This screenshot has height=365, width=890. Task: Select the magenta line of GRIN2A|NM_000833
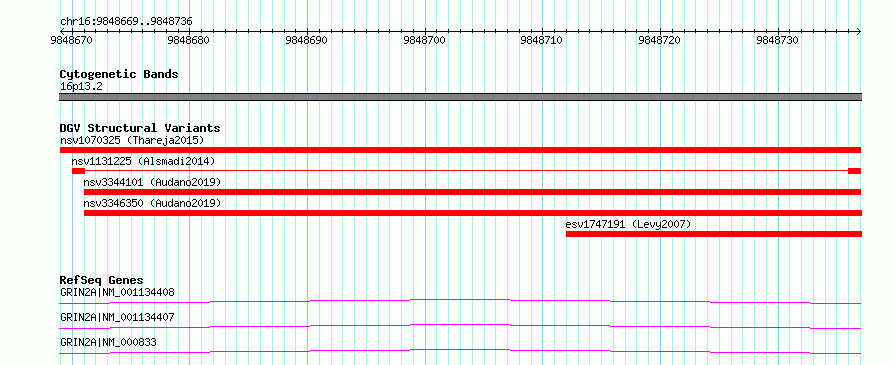pos(460,351)
